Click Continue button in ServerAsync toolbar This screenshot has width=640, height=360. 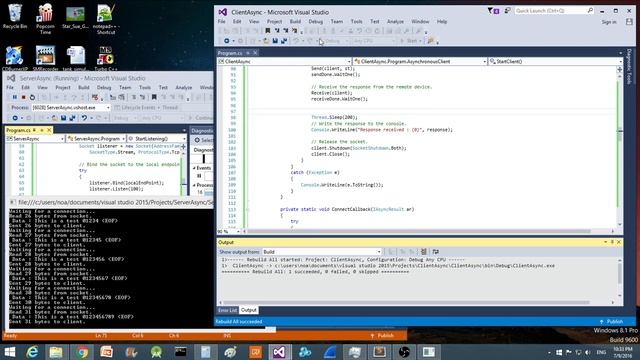tap(200, 118)
